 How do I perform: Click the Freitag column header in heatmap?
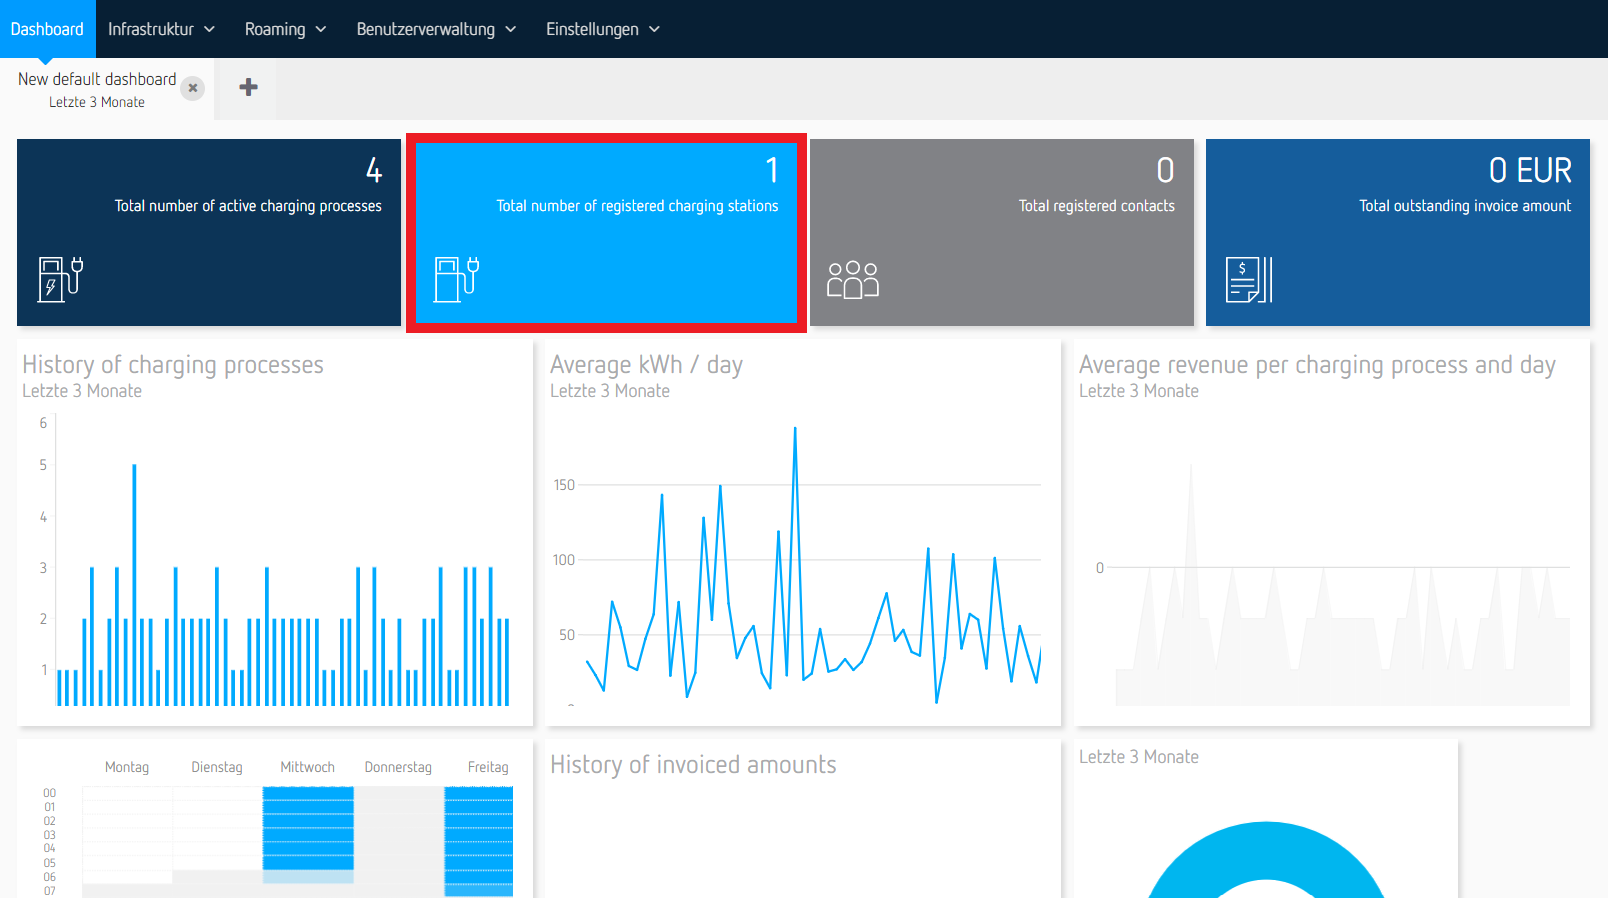click(x=488, y=767)
